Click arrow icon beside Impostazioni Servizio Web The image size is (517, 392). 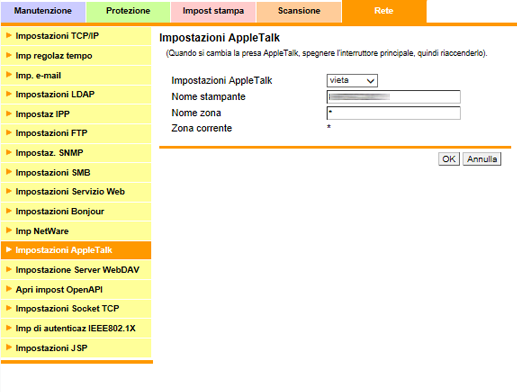pyautogui.click(x=9, y=191)
